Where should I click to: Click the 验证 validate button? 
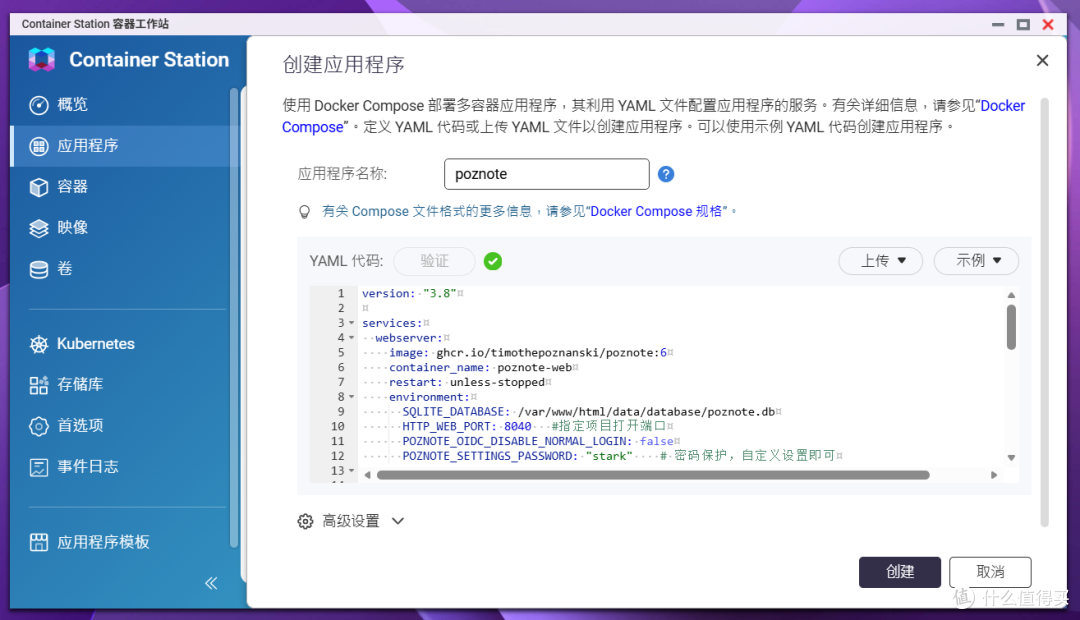(434, 261)
